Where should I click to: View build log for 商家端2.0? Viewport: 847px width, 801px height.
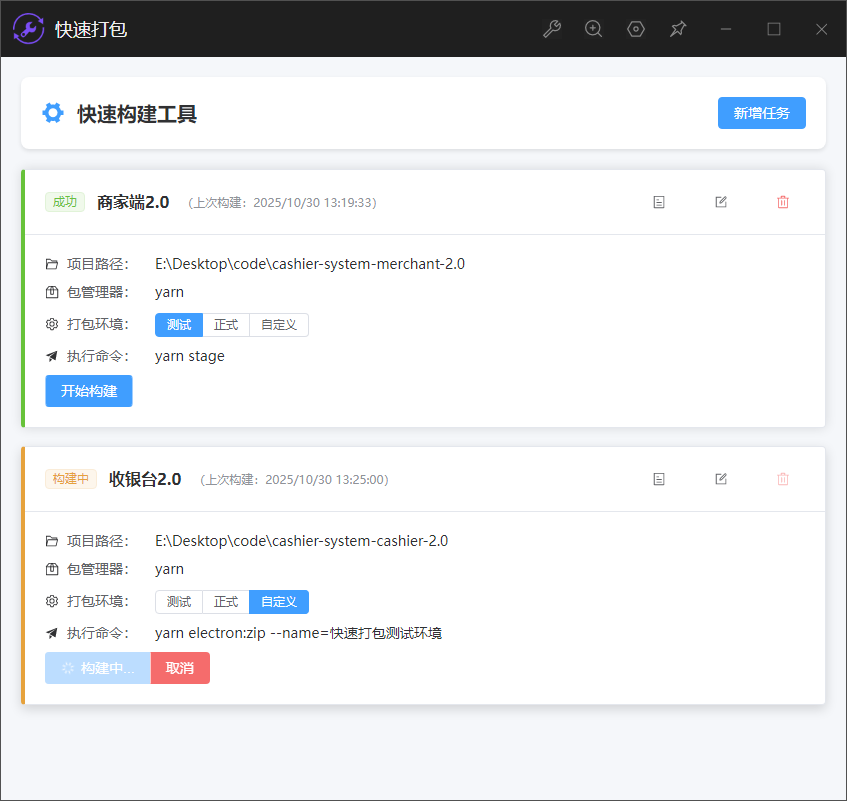click(659, 202)
